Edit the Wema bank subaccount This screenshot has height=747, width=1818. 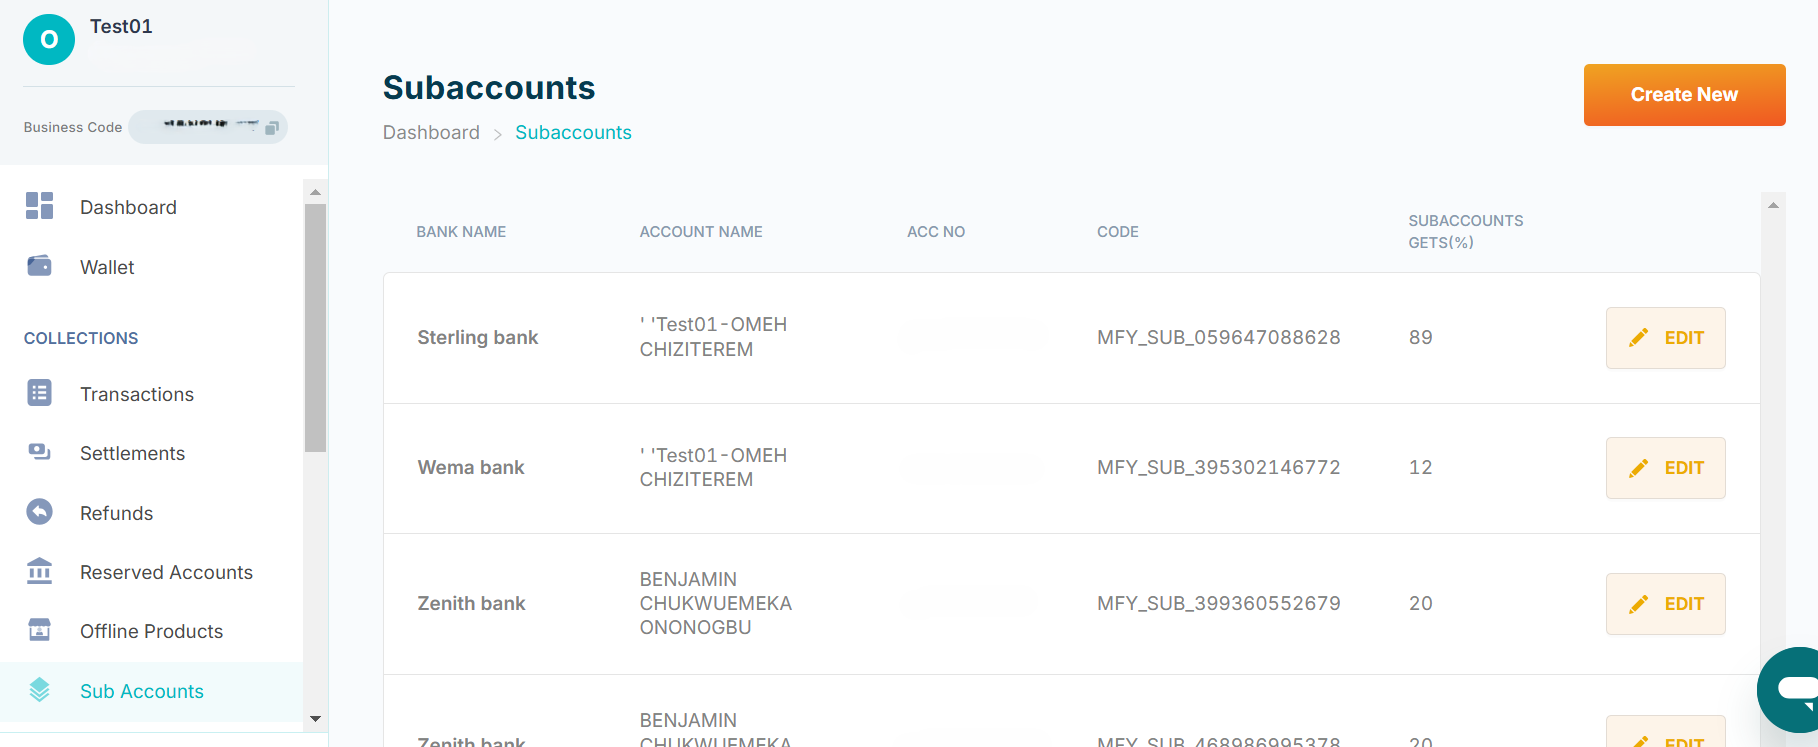coord(1665,468)
